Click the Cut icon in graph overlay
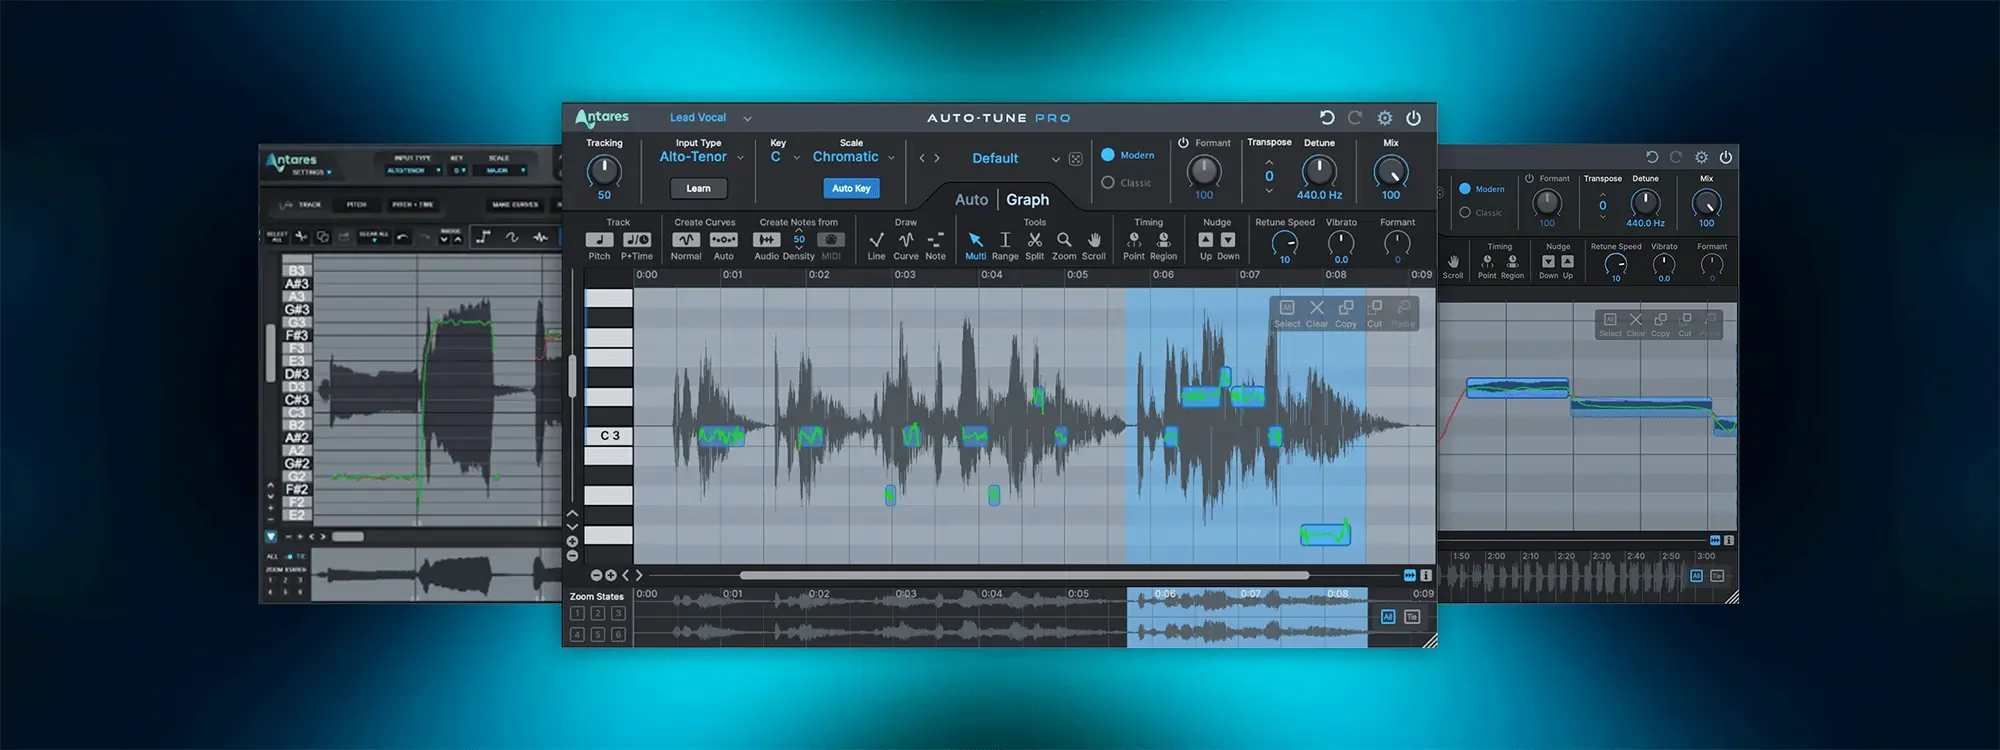2000x750 pixels. point(1375,308)
